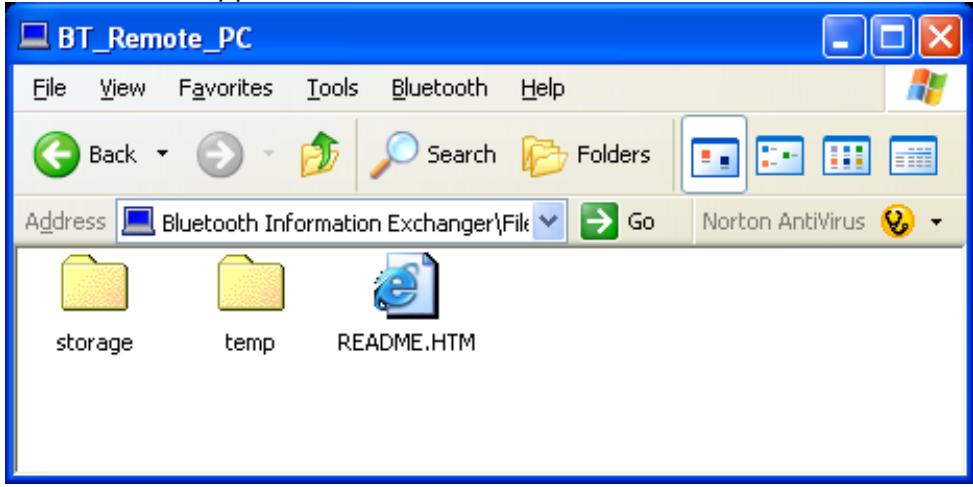Select the temp folder icon
Screen dimensions: 973x487
tap(251, 284)
